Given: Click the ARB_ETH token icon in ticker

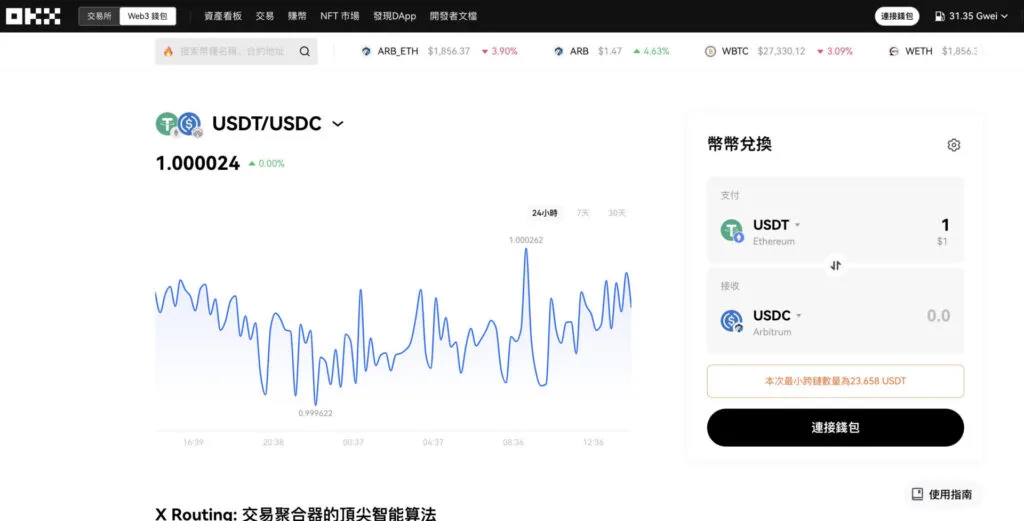Looking at the screenshot, I should point(366,52).
